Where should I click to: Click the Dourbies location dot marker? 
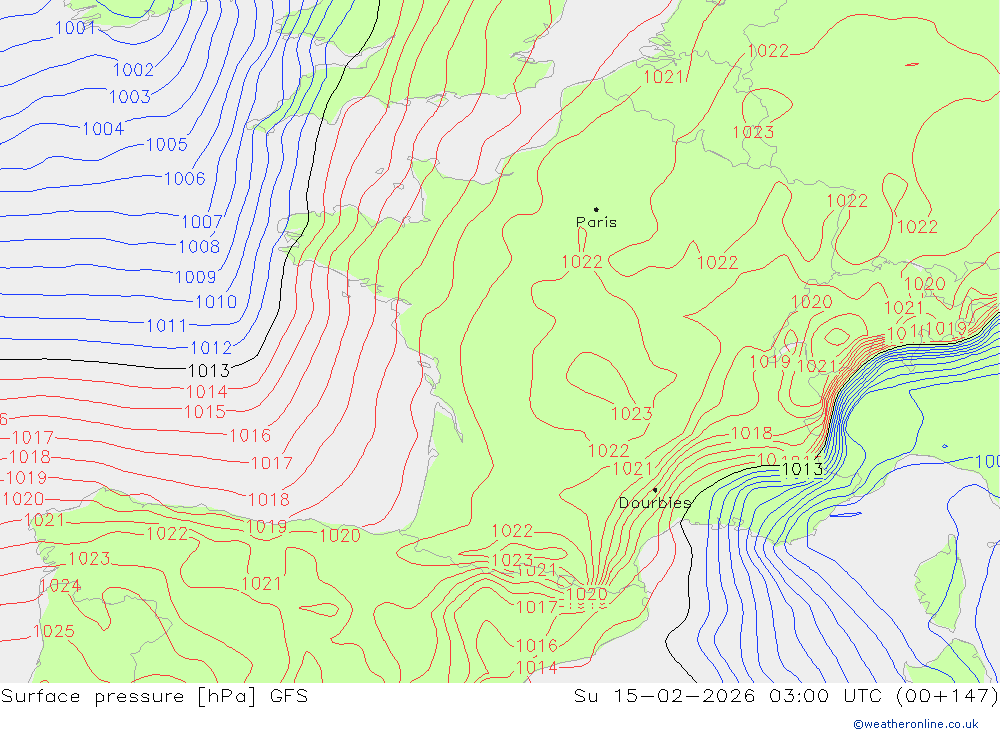655,490
